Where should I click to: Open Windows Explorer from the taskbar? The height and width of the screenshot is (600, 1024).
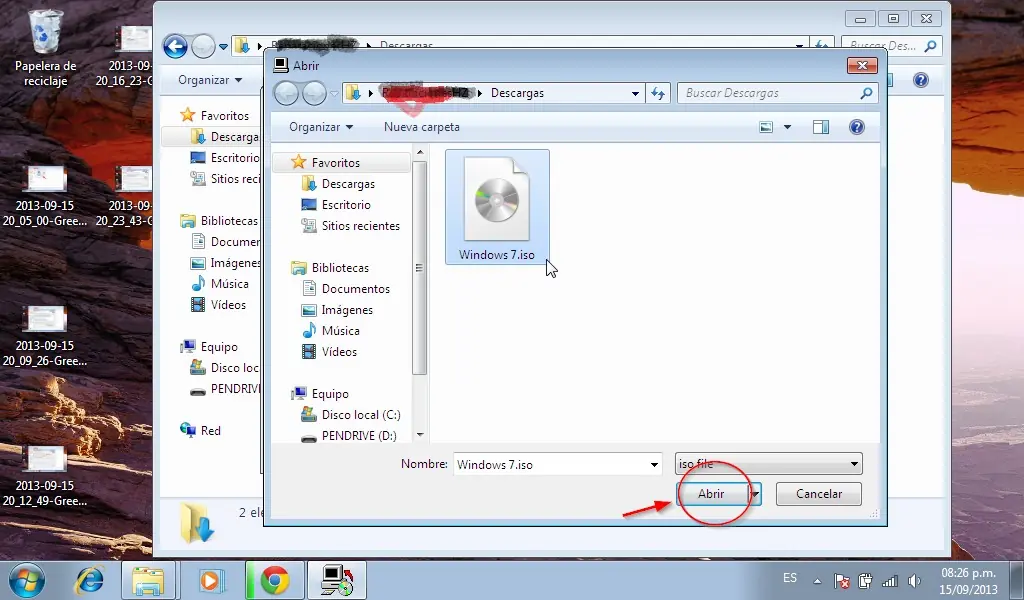pyautogui.click(x=148, y=580)
